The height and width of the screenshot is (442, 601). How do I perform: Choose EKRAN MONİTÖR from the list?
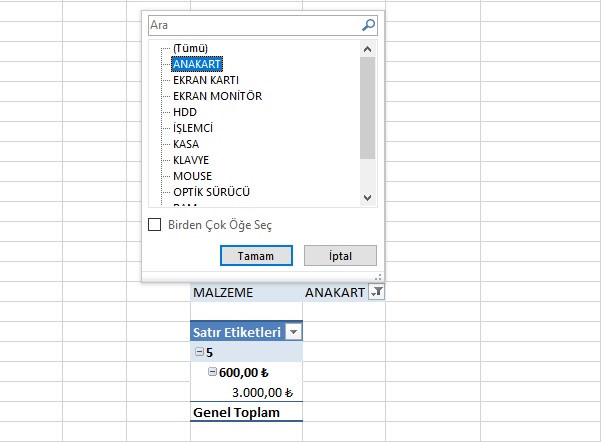point(217,96)
